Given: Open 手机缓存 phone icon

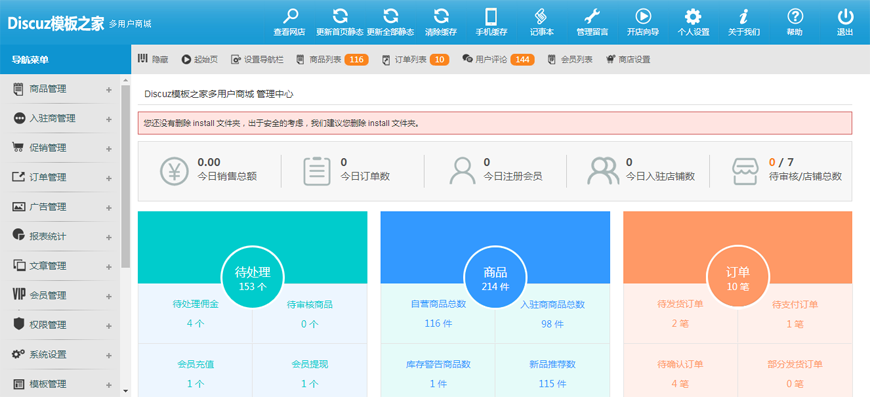Looking at the screenshot, I should point(491,16).
